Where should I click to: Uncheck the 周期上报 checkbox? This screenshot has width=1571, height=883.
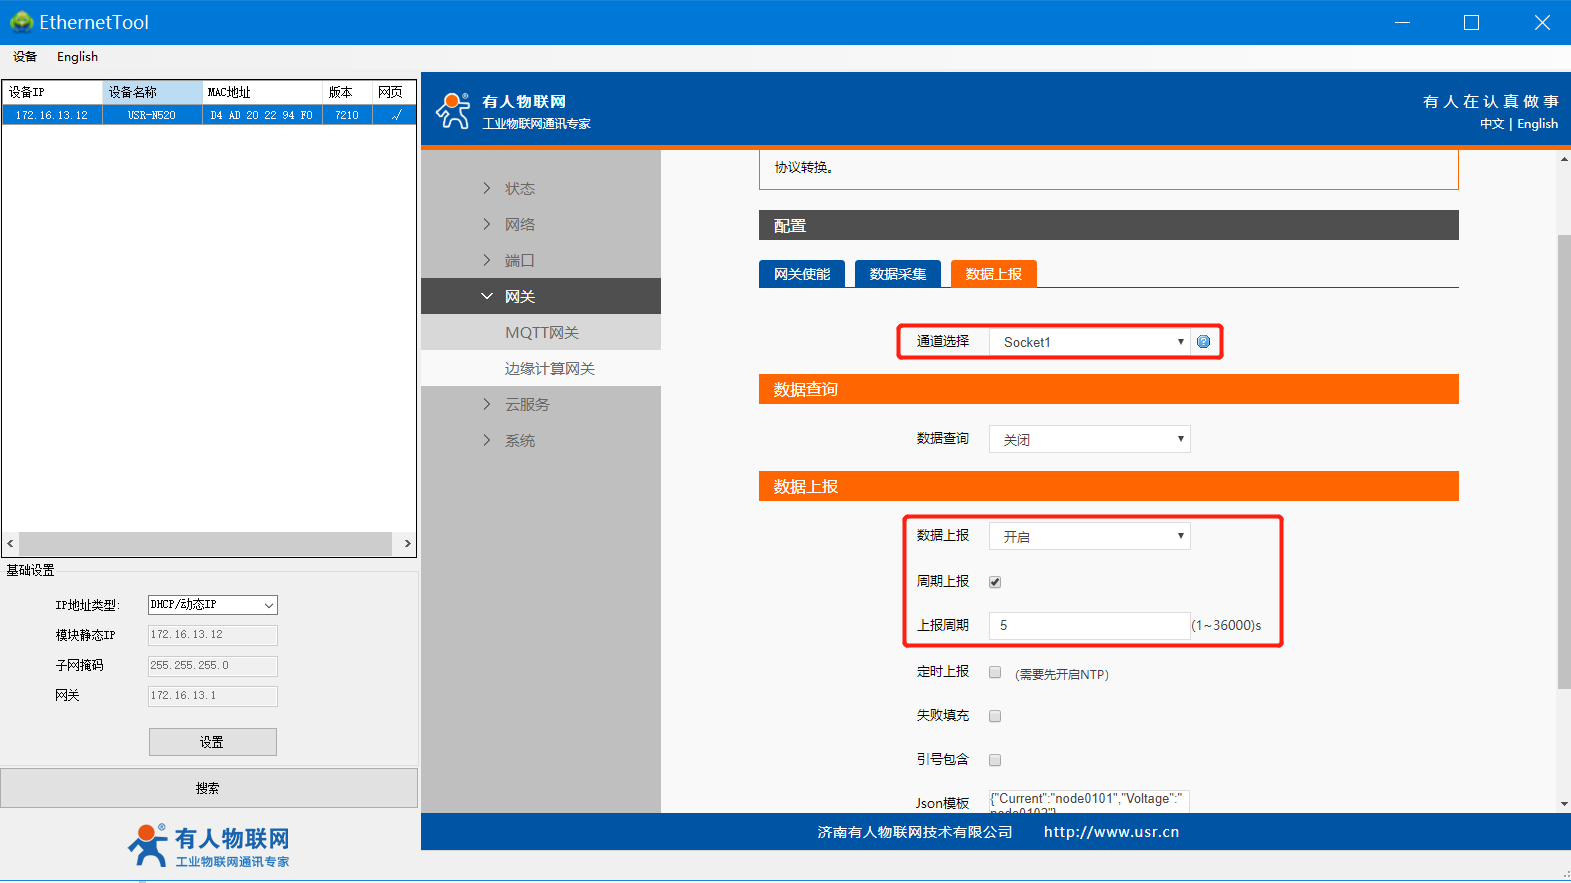pos(995,582)
